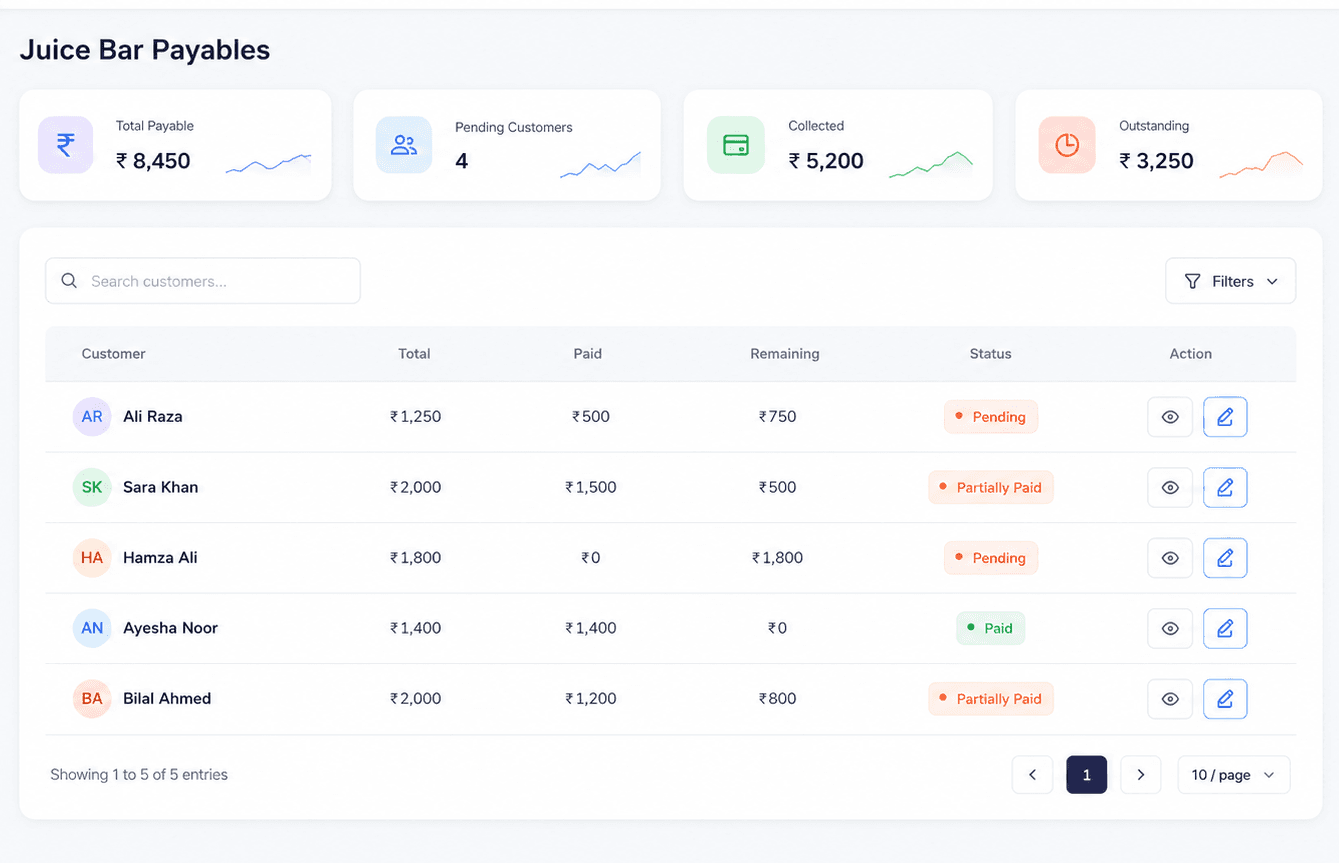
Task: Click the Collected green trend sparkline
Action: [931, 165]
